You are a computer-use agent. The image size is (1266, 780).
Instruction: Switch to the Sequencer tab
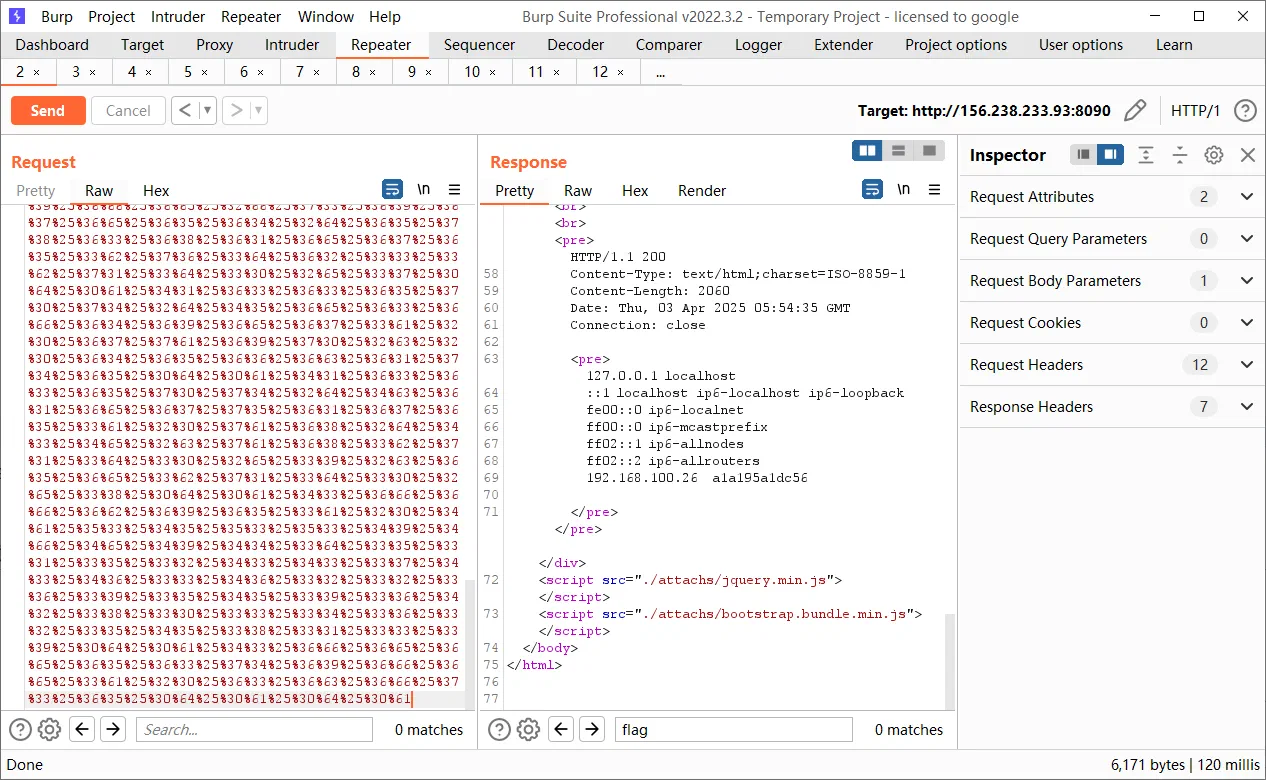coord(480,45)
